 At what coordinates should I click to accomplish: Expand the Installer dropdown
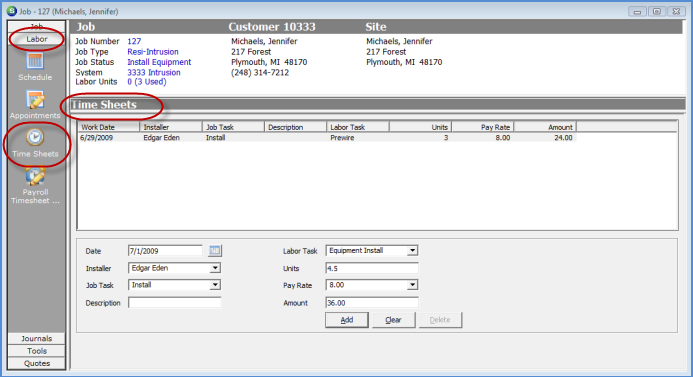pos(215,268)
